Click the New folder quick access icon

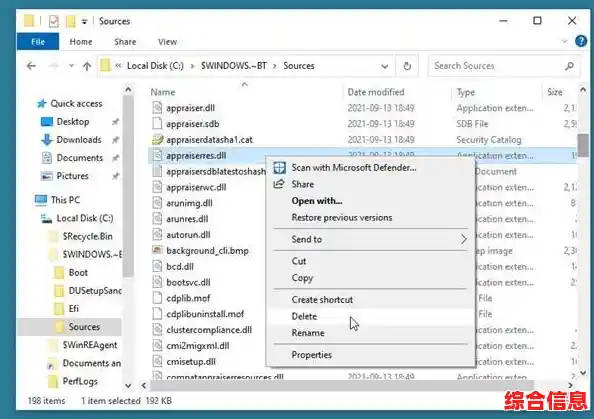(x=70, y=21)
